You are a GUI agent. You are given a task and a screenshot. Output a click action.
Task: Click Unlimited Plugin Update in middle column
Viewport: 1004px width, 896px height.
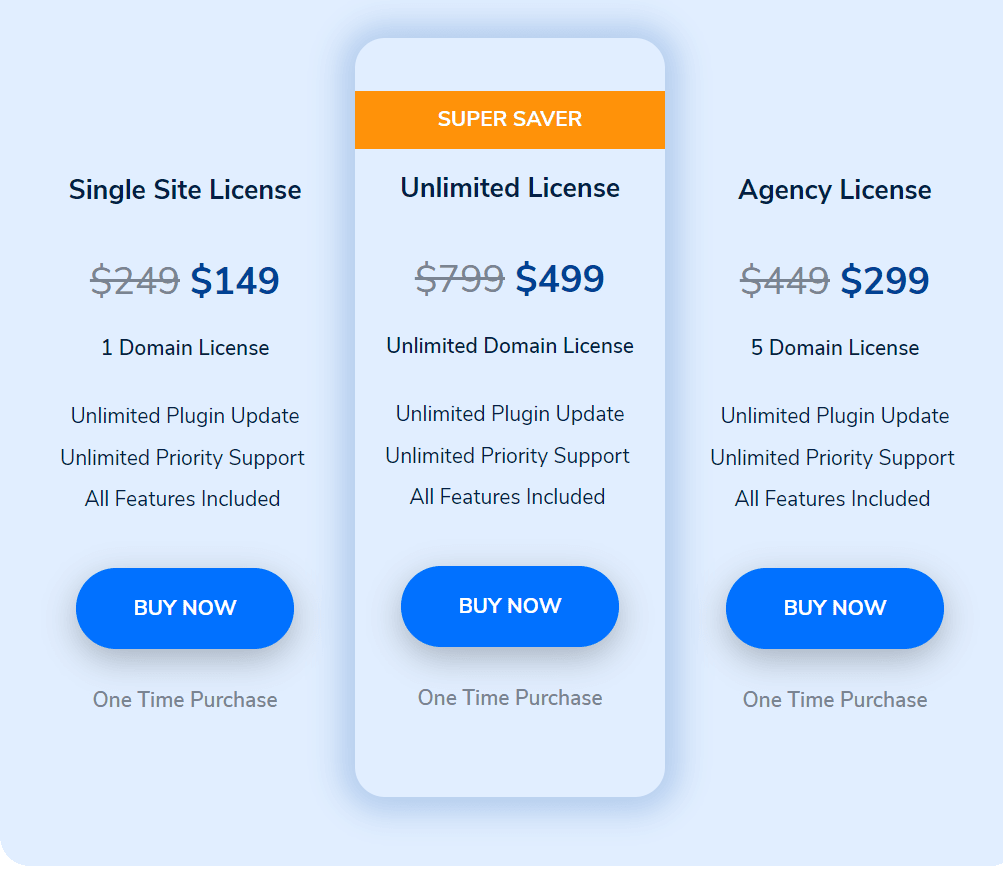(x=509, y=413)
